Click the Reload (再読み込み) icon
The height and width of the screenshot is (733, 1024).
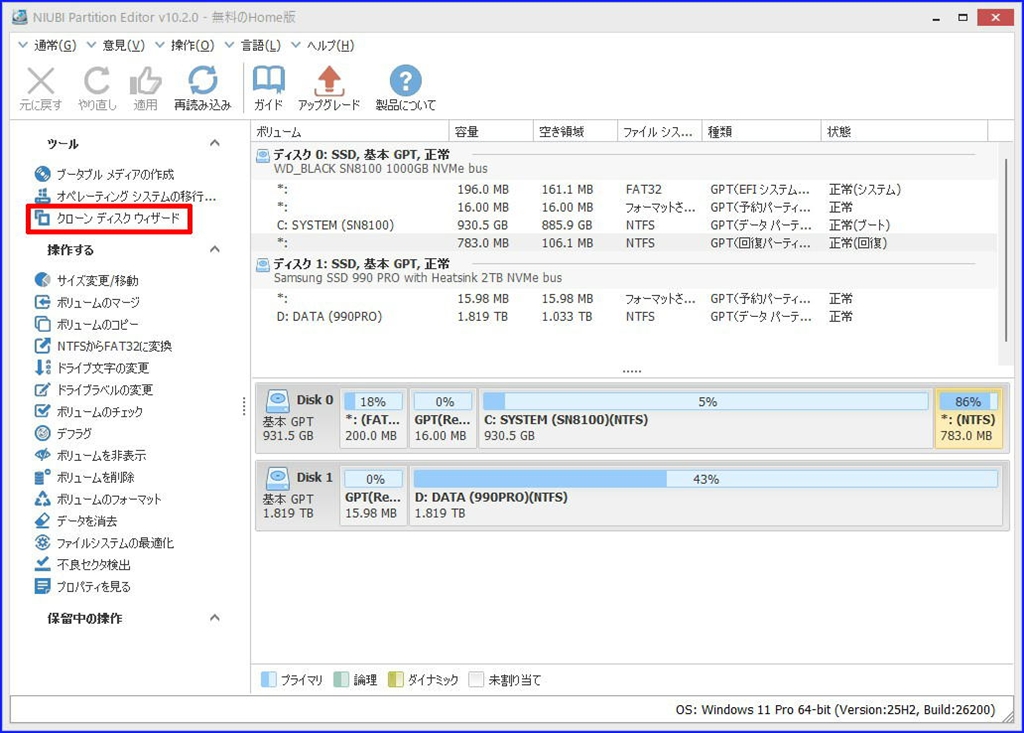(202, 81)
